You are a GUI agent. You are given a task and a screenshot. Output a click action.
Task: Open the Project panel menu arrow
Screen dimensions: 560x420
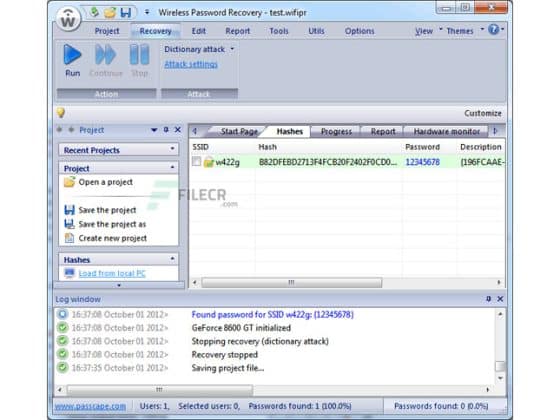coord(154,130)
